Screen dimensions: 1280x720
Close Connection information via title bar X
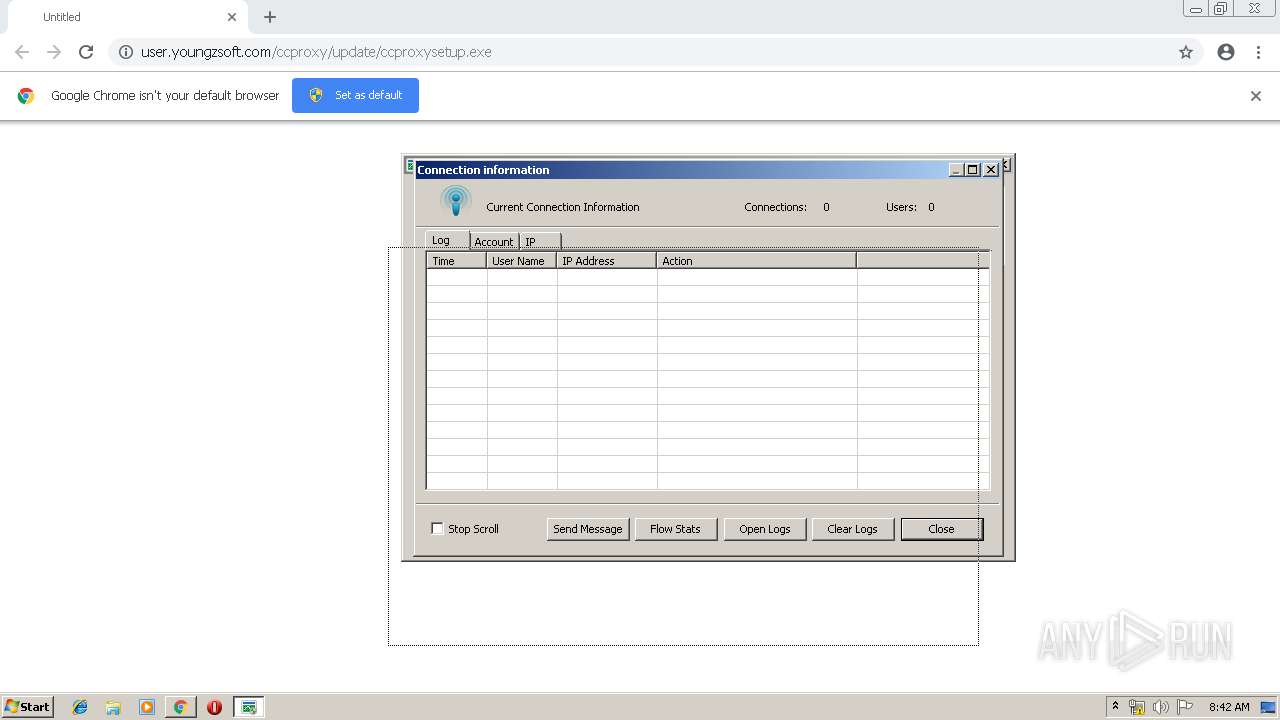[x=991, y=170]
